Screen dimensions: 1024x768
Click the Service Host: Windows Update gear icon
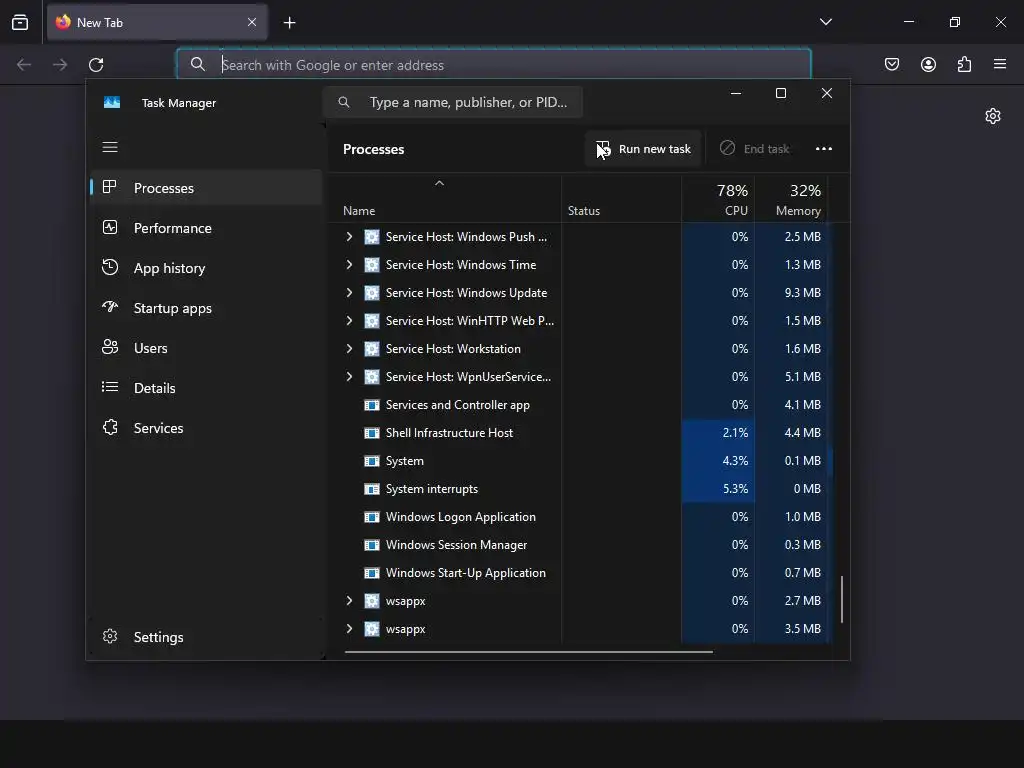pos(372,293)
